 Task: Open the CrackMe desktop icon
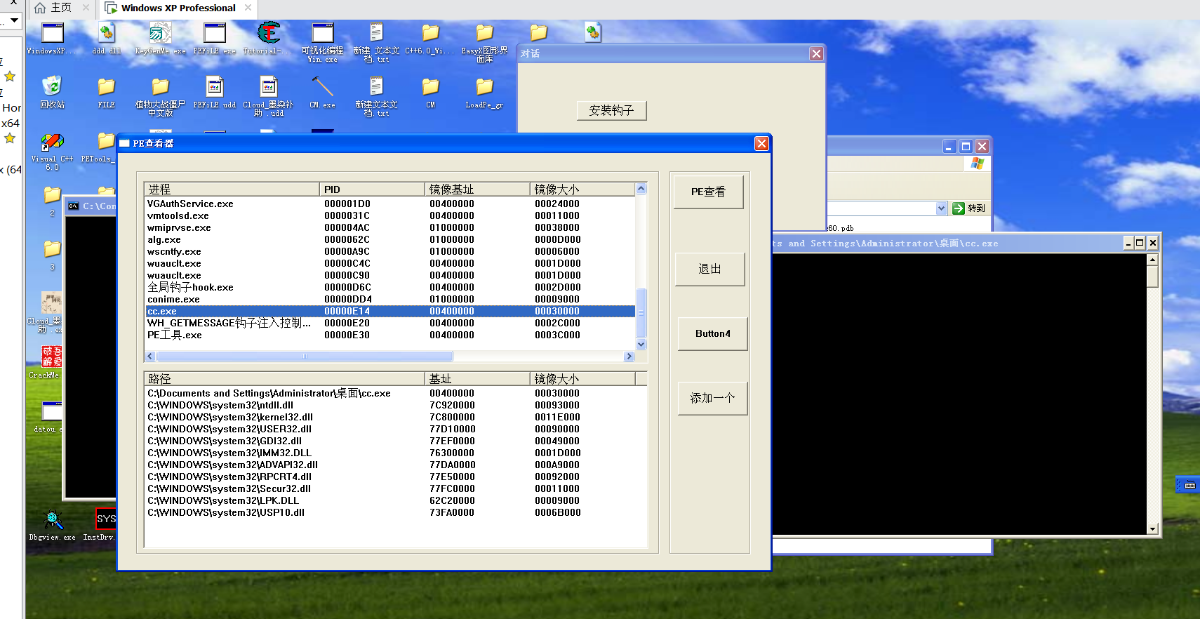[x=50, y=362]
